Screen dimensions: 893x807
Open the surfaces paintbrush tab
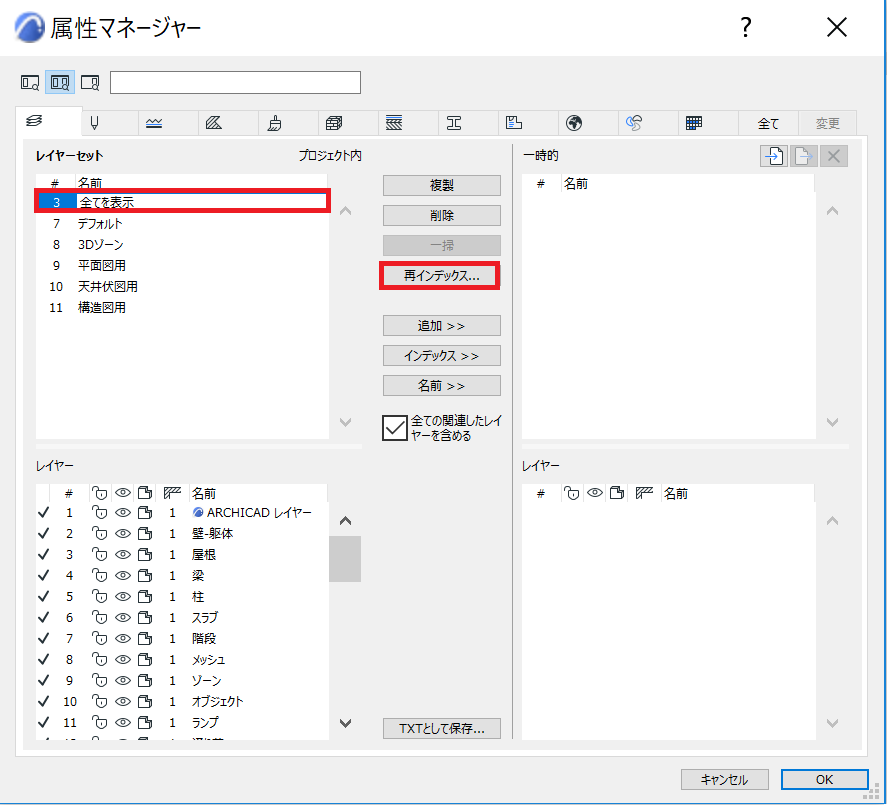coord(275,122)
